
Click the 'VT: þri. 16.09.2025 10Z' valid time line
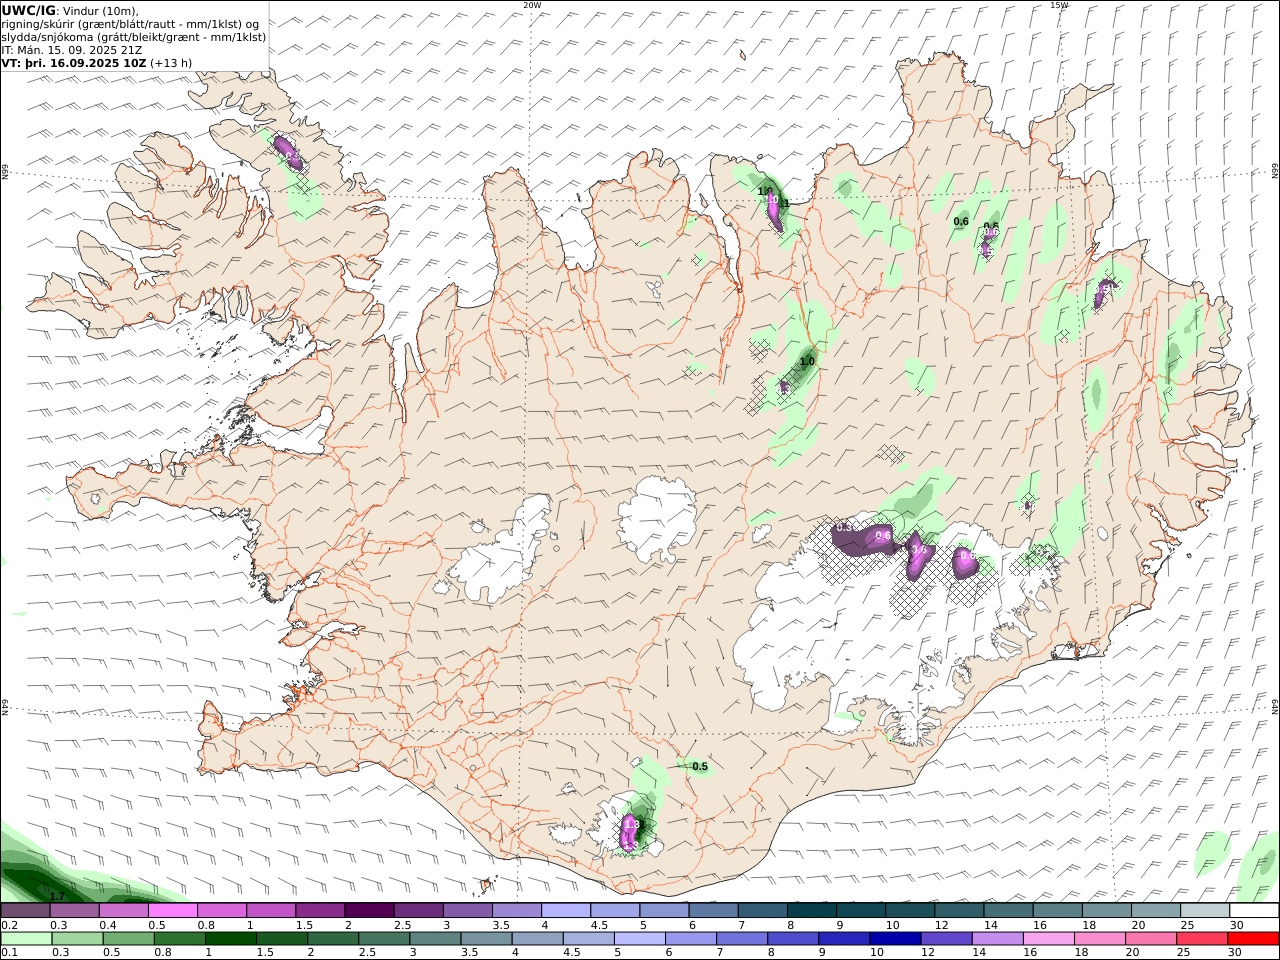[74, 62]
